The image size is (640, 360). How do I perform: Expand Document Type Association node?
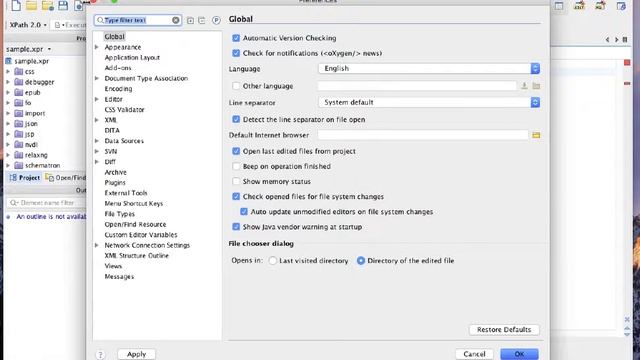tap(97, 78)
